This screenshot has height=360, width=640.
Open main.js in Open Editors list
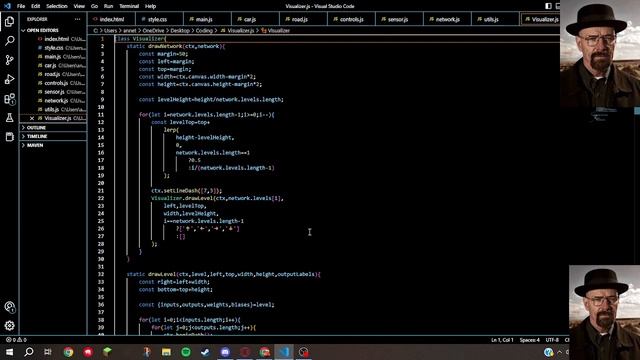tap(53, 57)
